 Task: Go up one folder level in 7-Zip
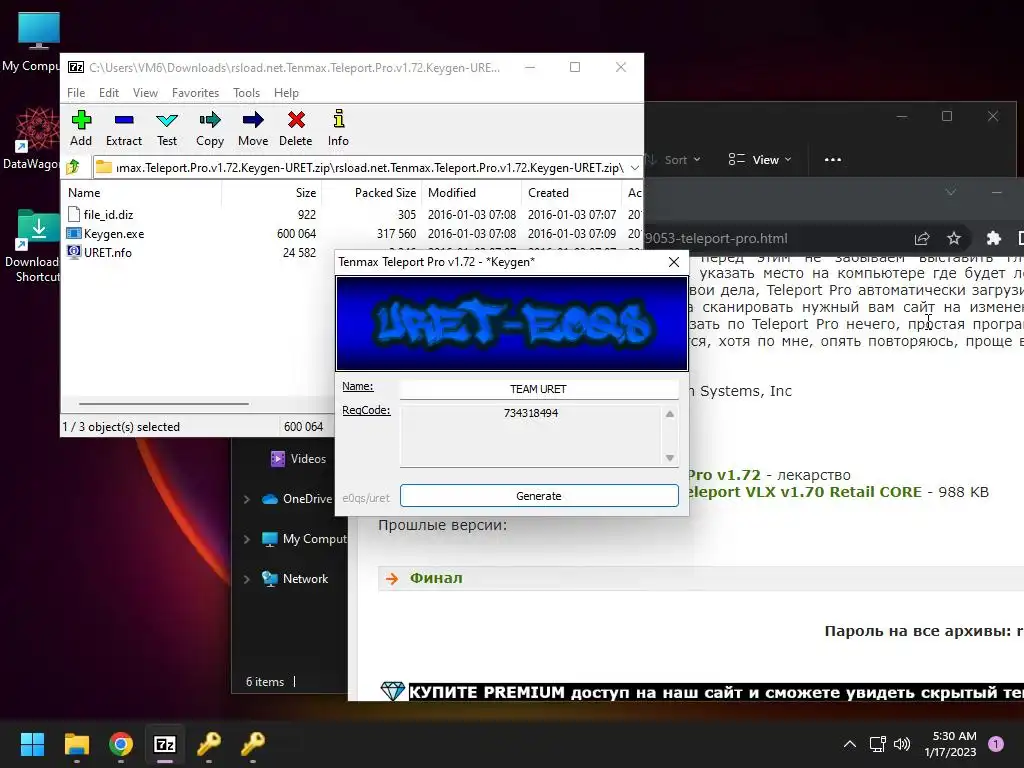[x=73, y=167]
